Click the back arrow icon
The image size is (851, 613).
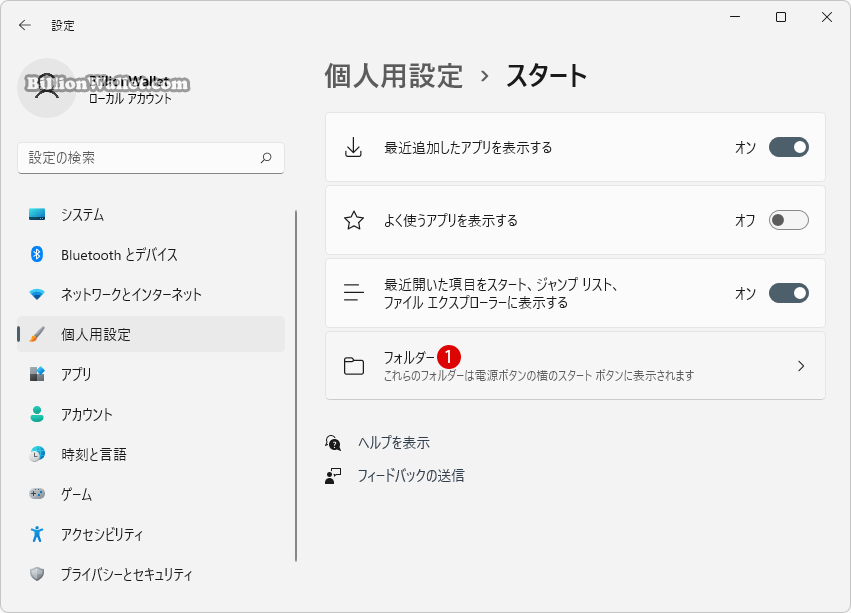pos(24,25)
